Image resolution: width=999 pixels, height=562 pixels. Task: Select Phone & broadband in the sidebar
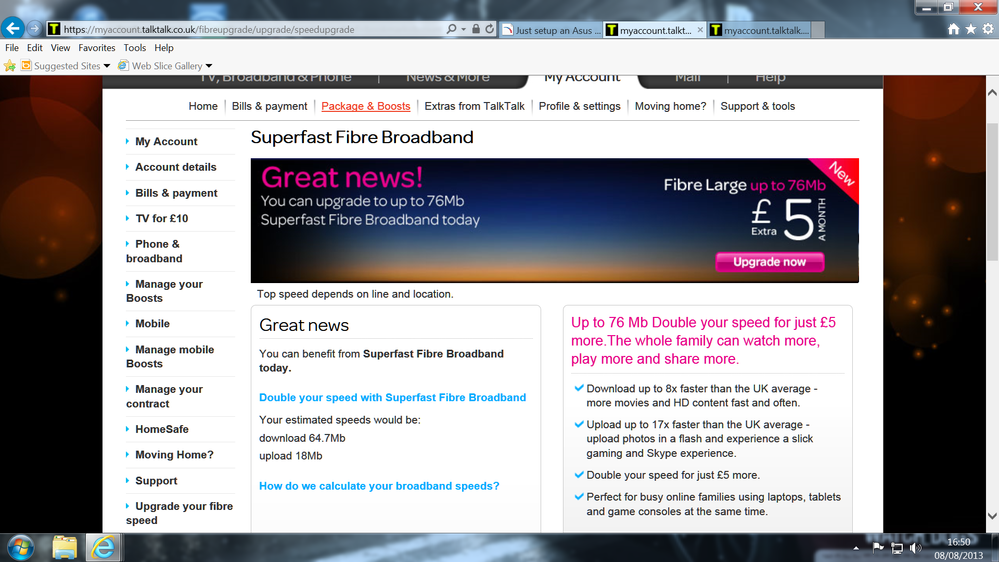154,251
